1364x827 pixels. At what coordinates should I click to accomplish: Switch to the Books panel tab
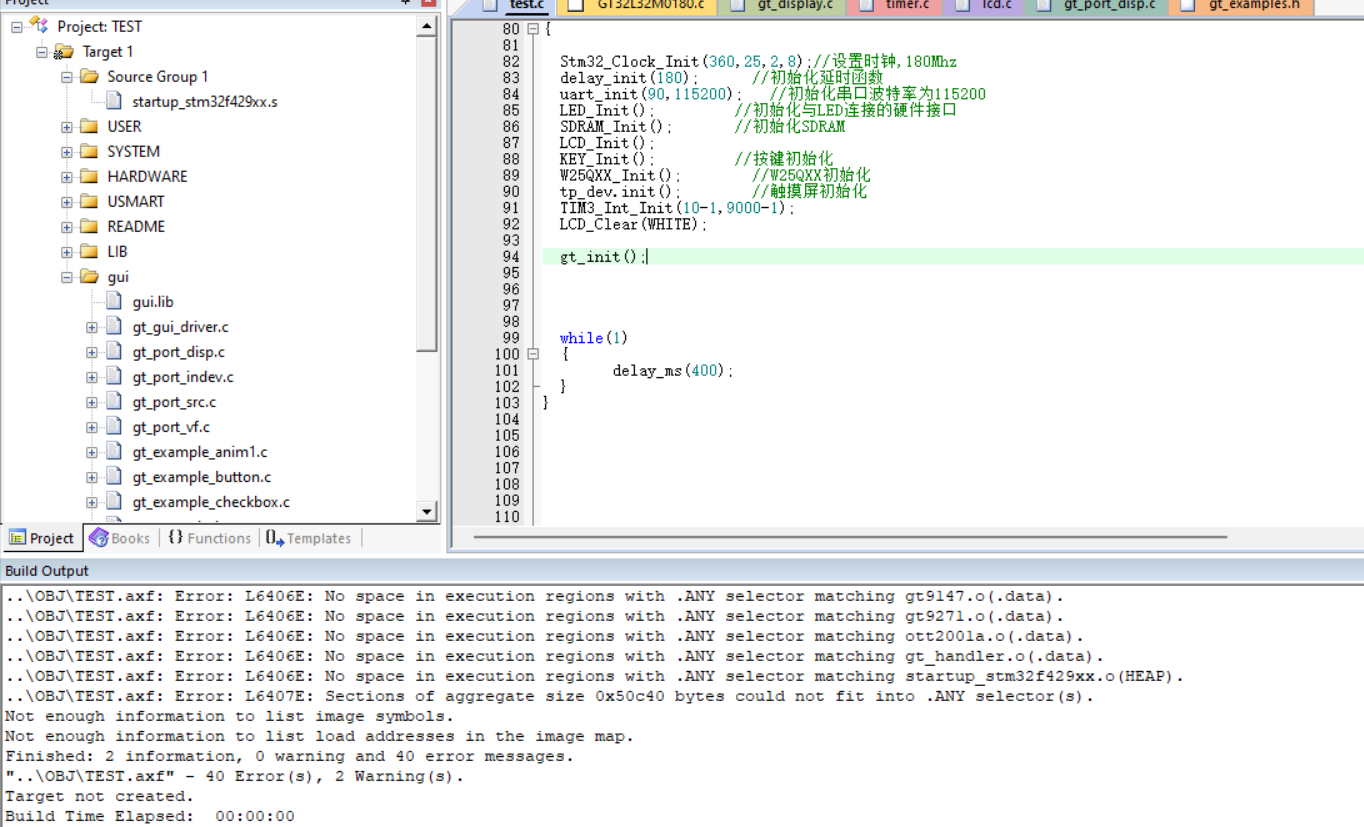click(120, 538)
